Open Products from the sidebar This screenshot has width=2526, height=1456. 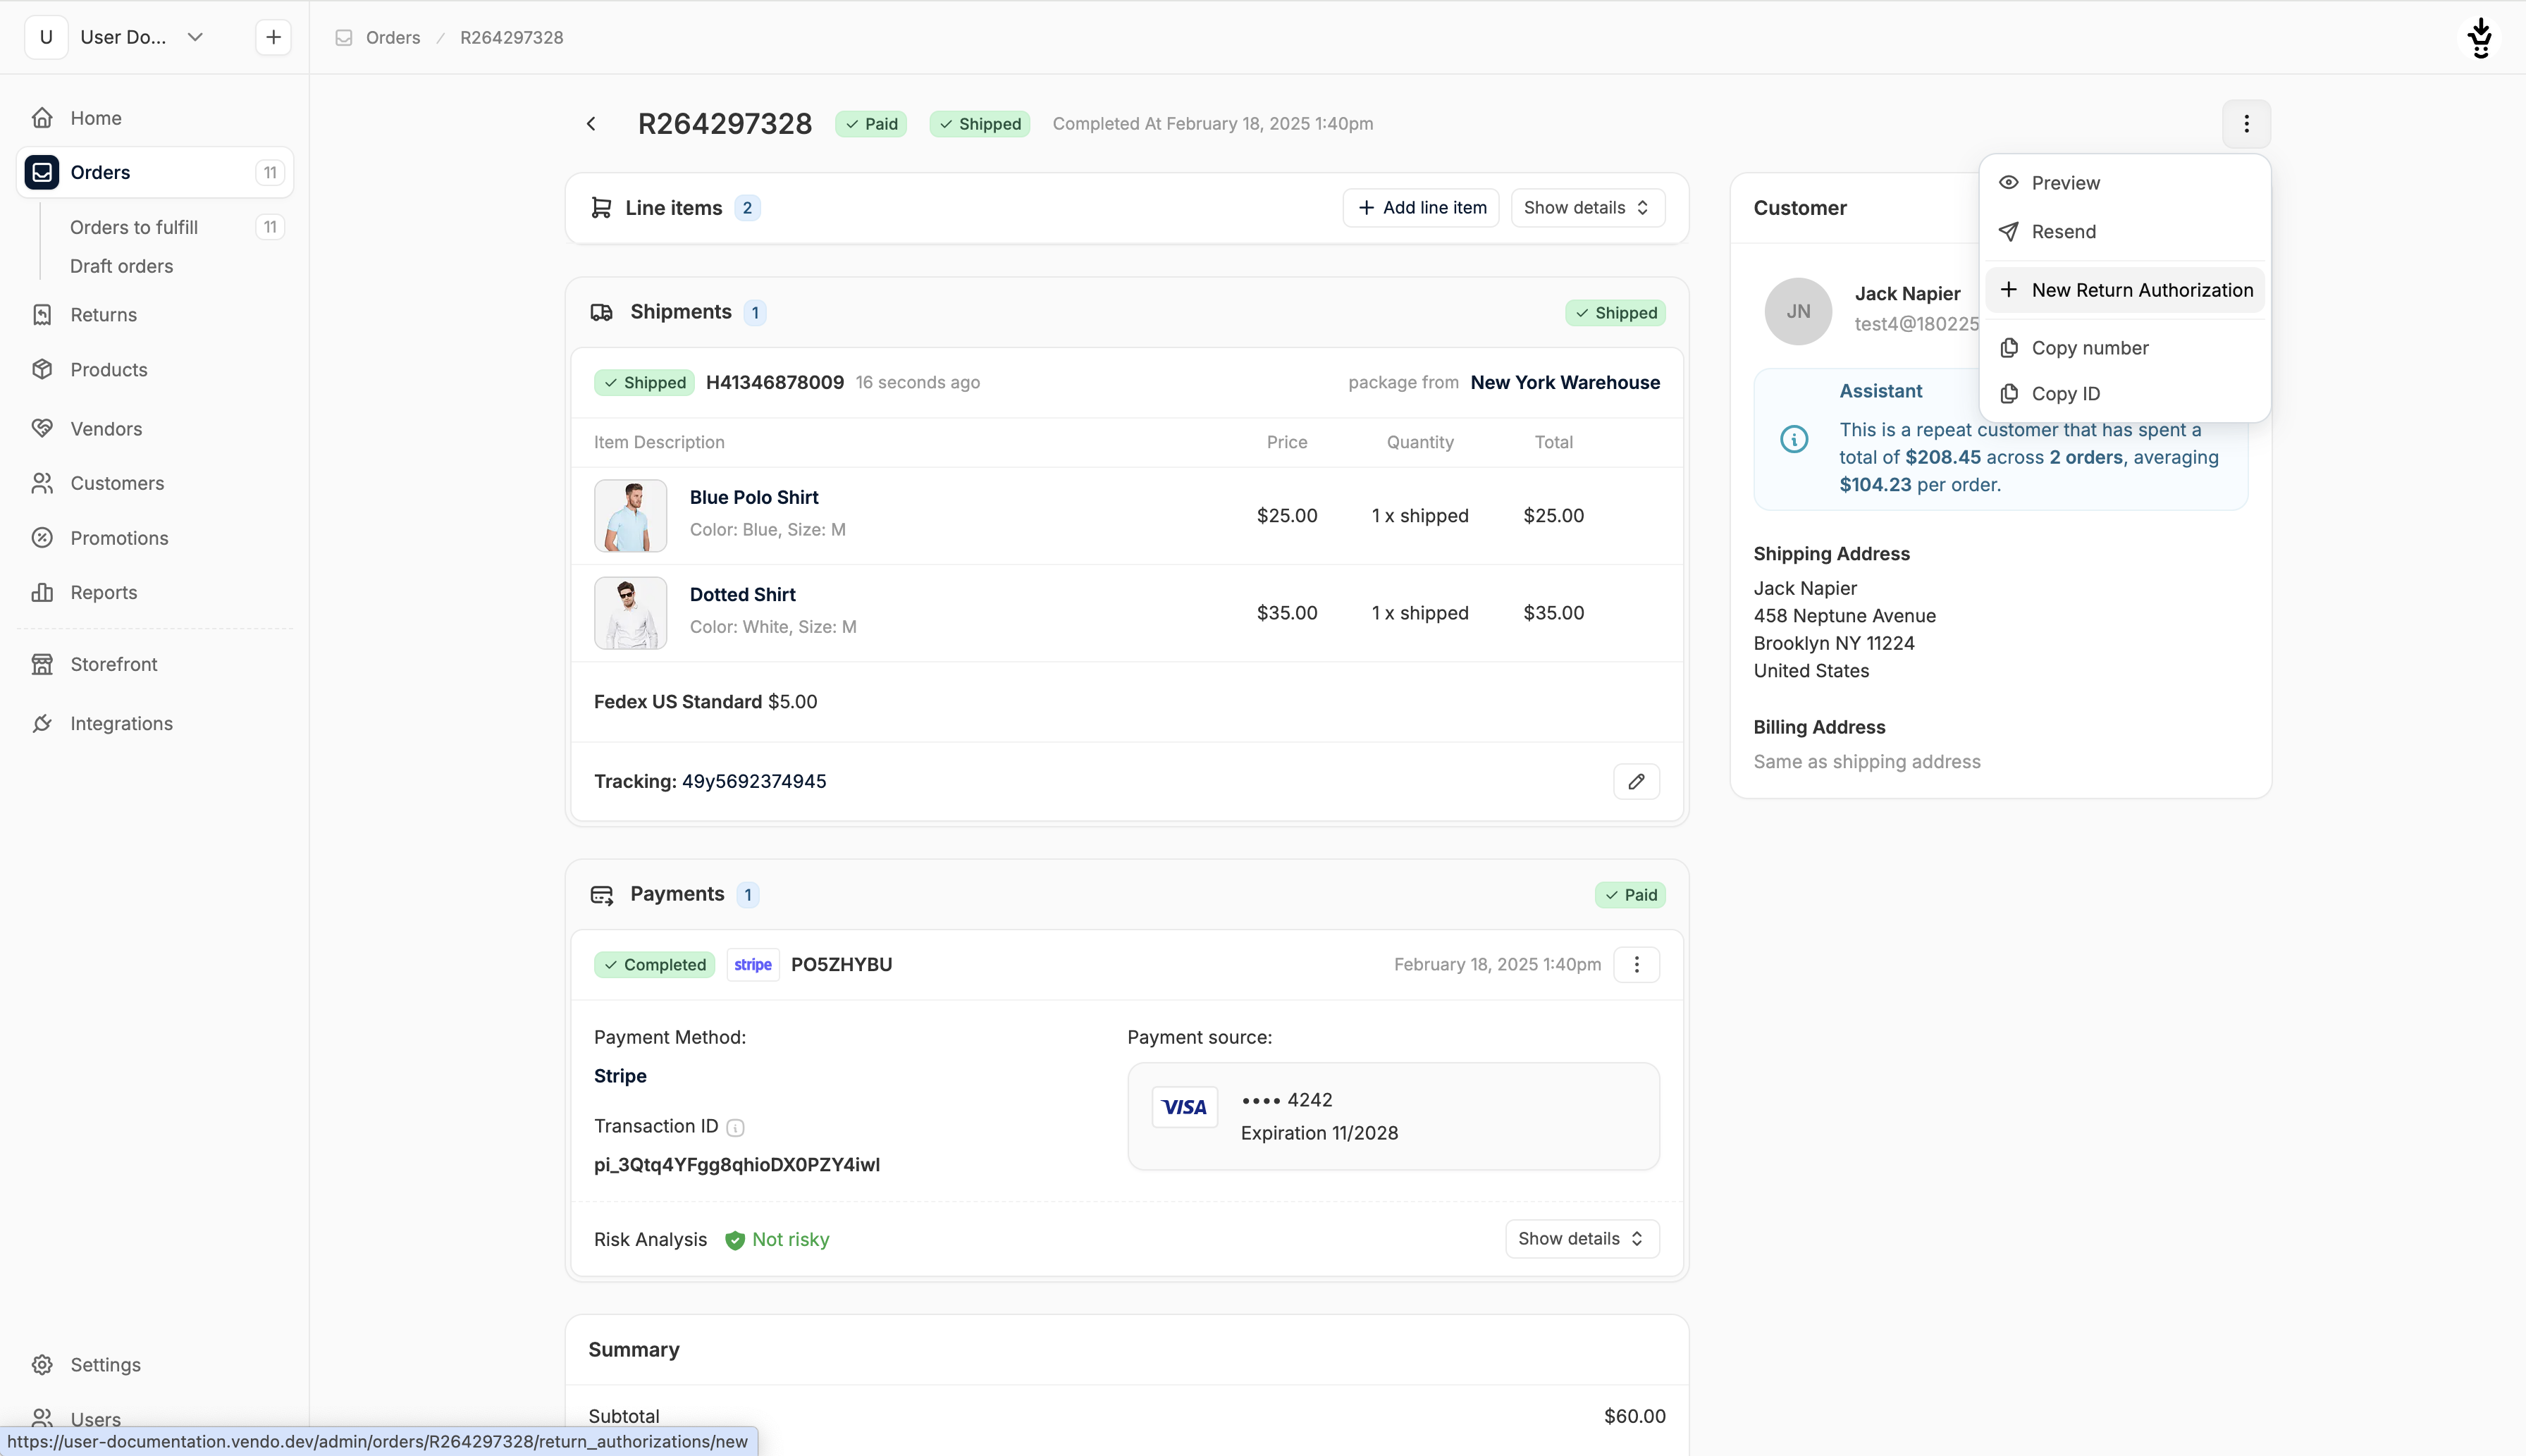pyautogui.click(x=108, y=369)
